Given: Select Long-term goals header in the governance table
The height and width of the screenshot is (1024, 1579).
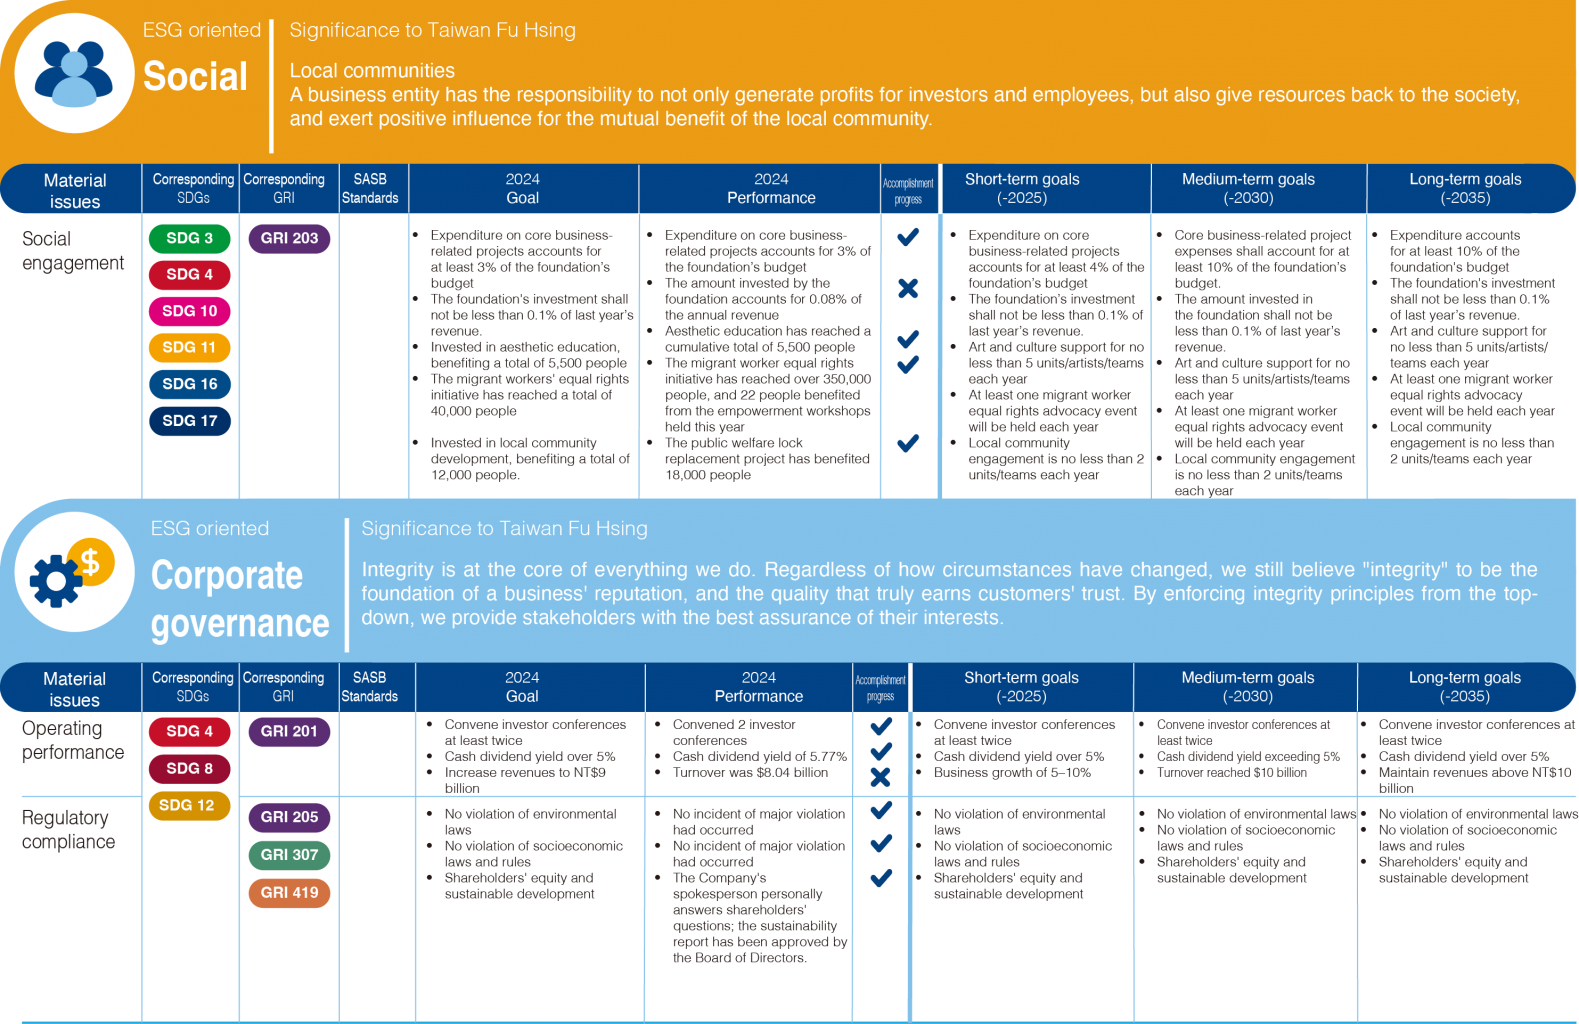Looking at the screenshot, I should (1464, 687).
